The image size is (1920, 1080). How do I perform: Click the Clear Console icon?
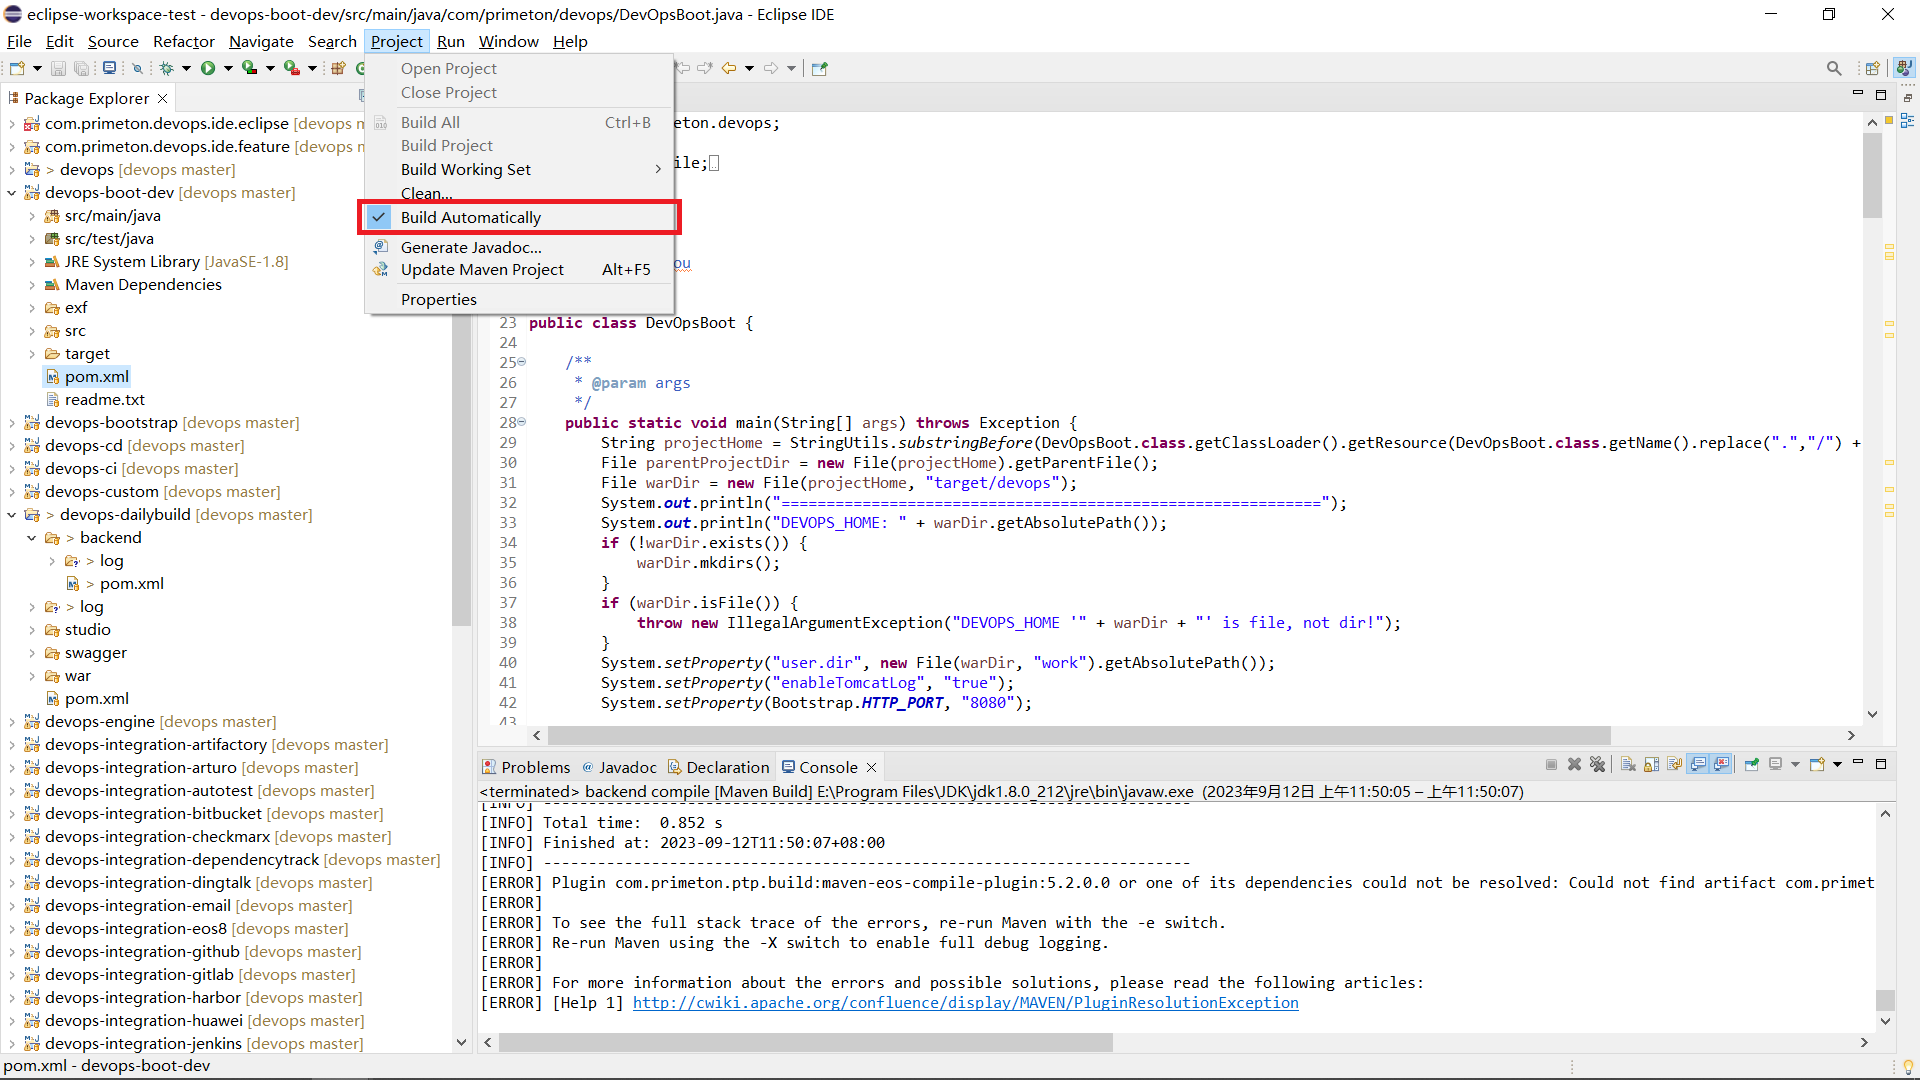click(x=1628, y=765)
